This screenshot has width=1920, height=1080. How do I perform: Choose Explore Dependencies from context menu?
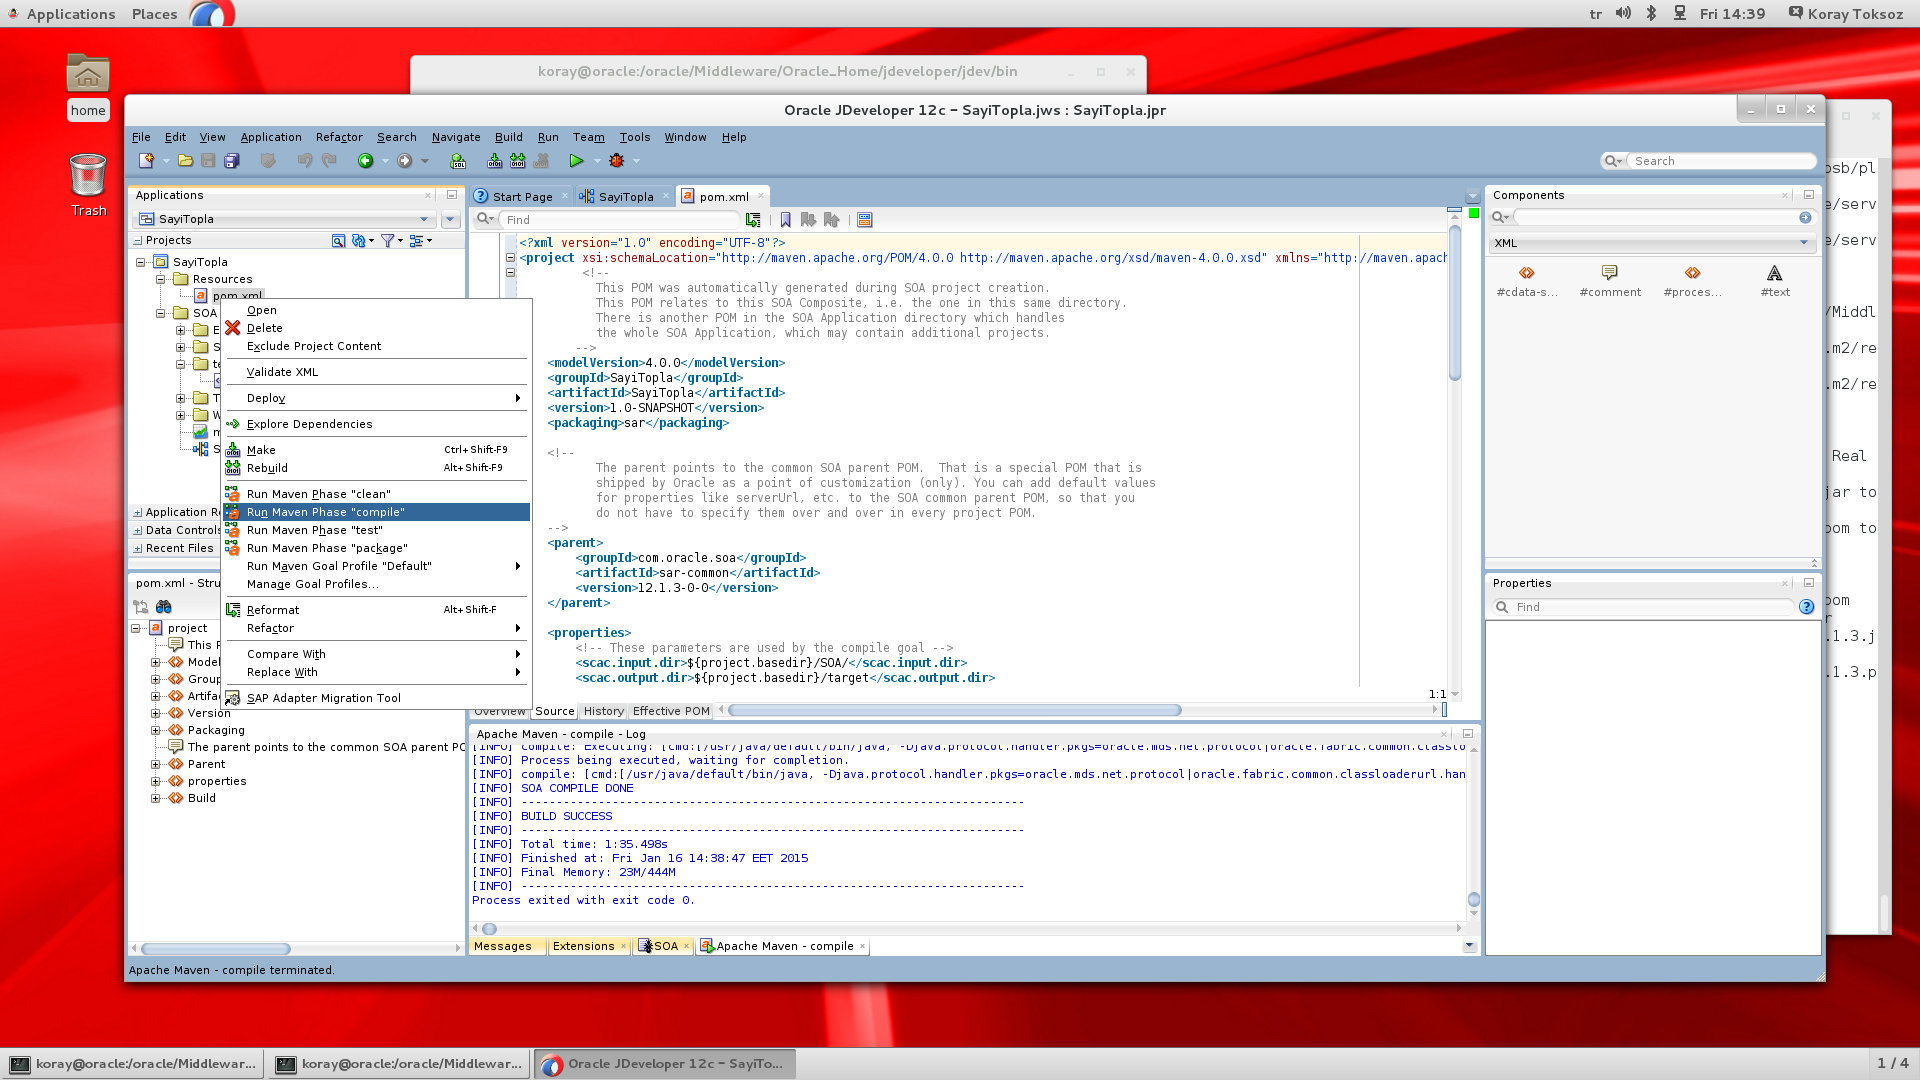tap(376, 424)
